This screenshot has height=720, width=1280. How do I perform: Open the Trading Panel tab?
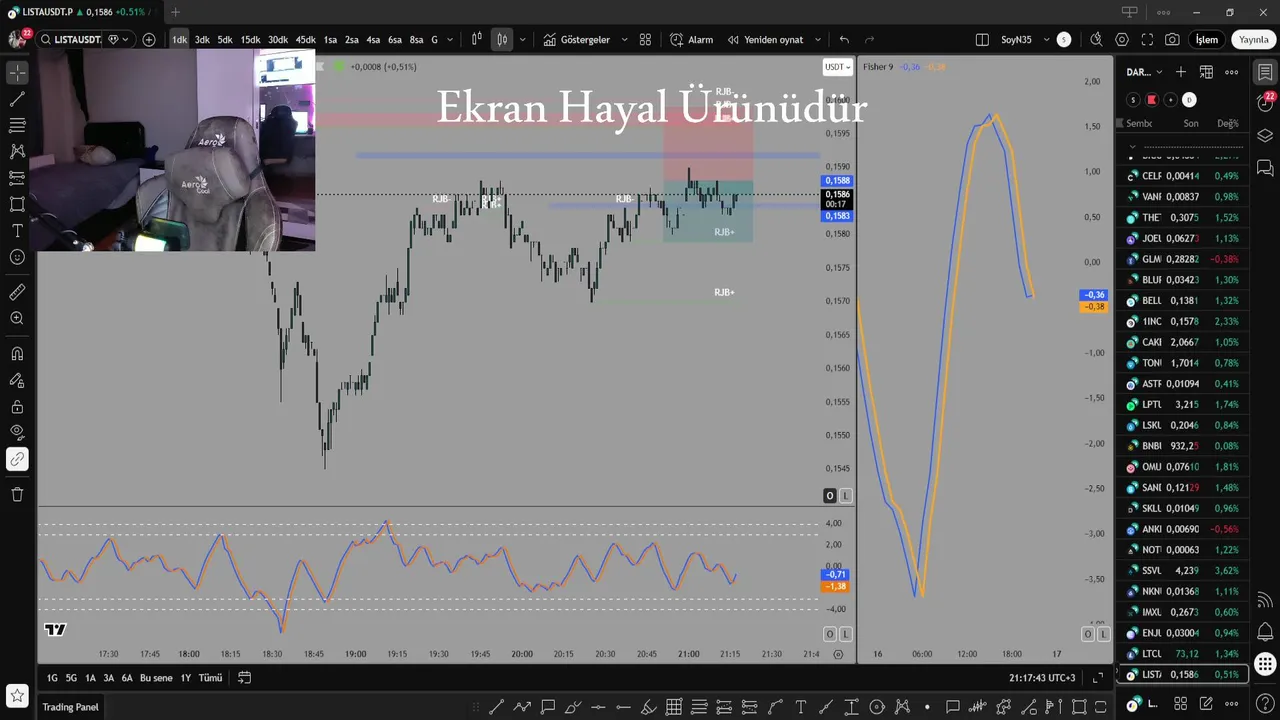click(71, 707)
